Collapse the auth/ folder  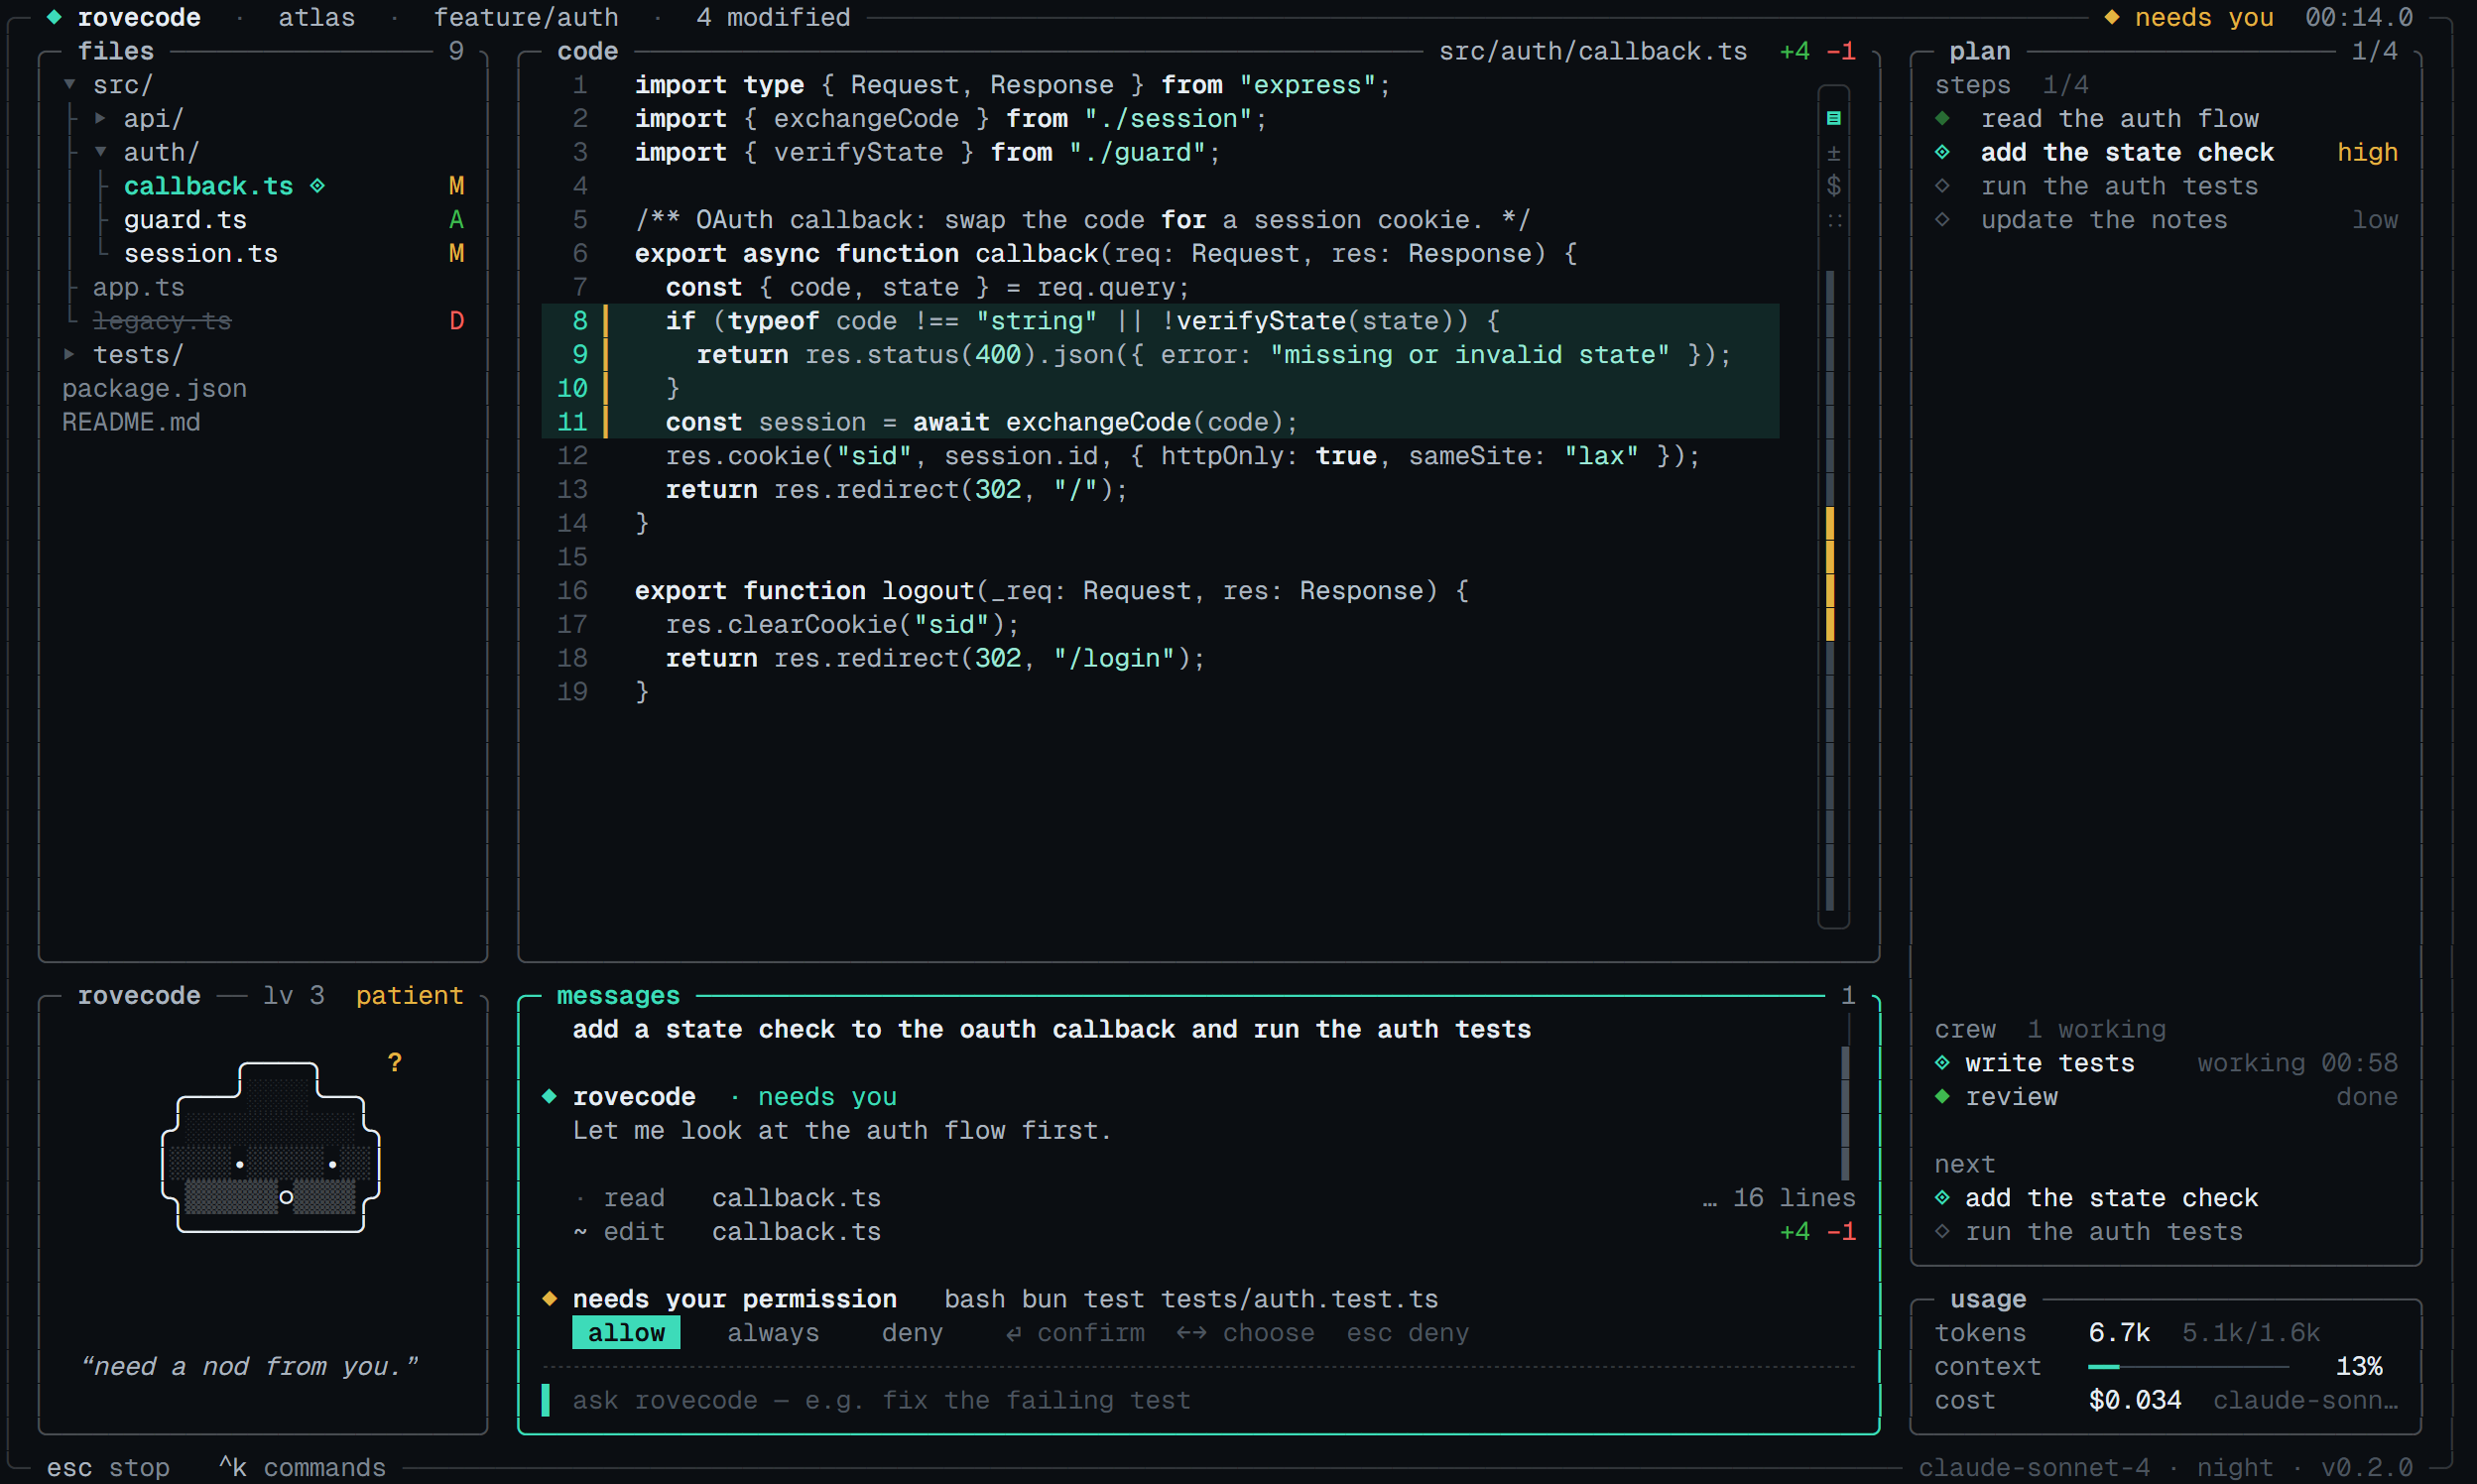(100, 153)
